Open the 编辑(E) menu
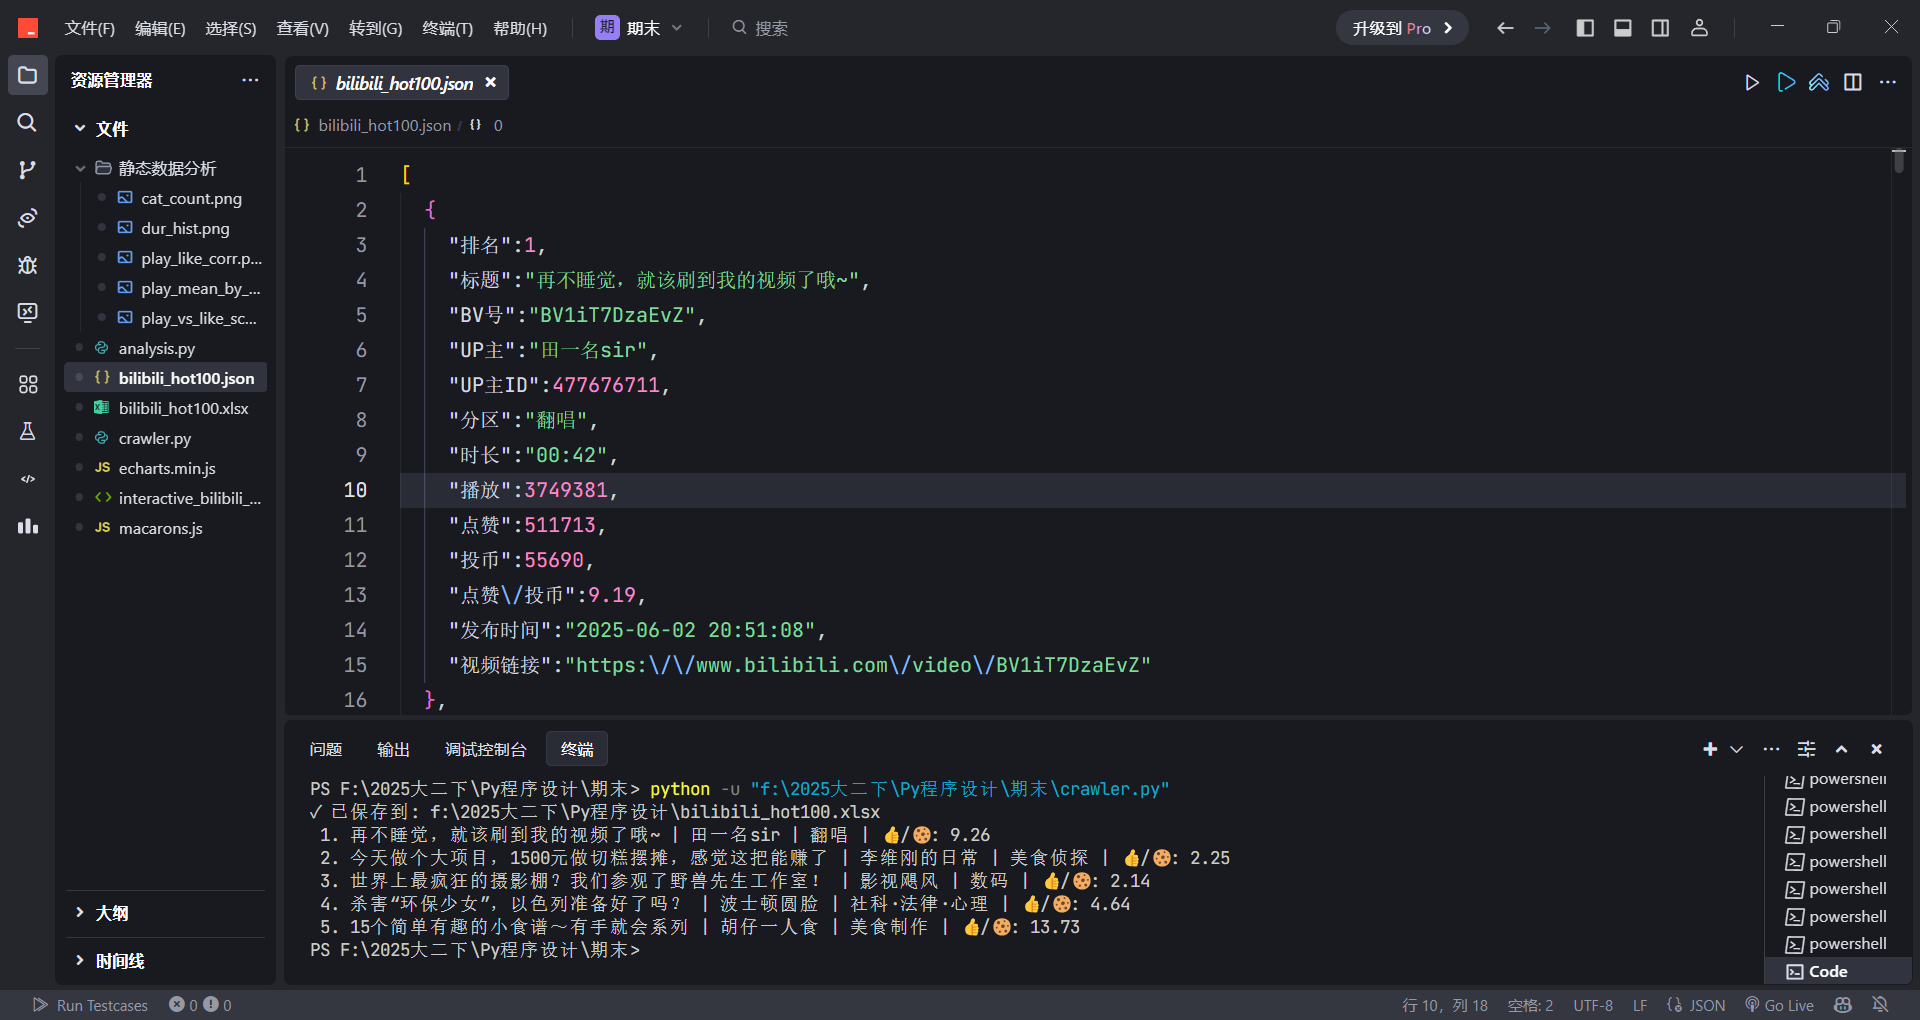This screenshot has height=1020, width=1920. tap(160, 28)
